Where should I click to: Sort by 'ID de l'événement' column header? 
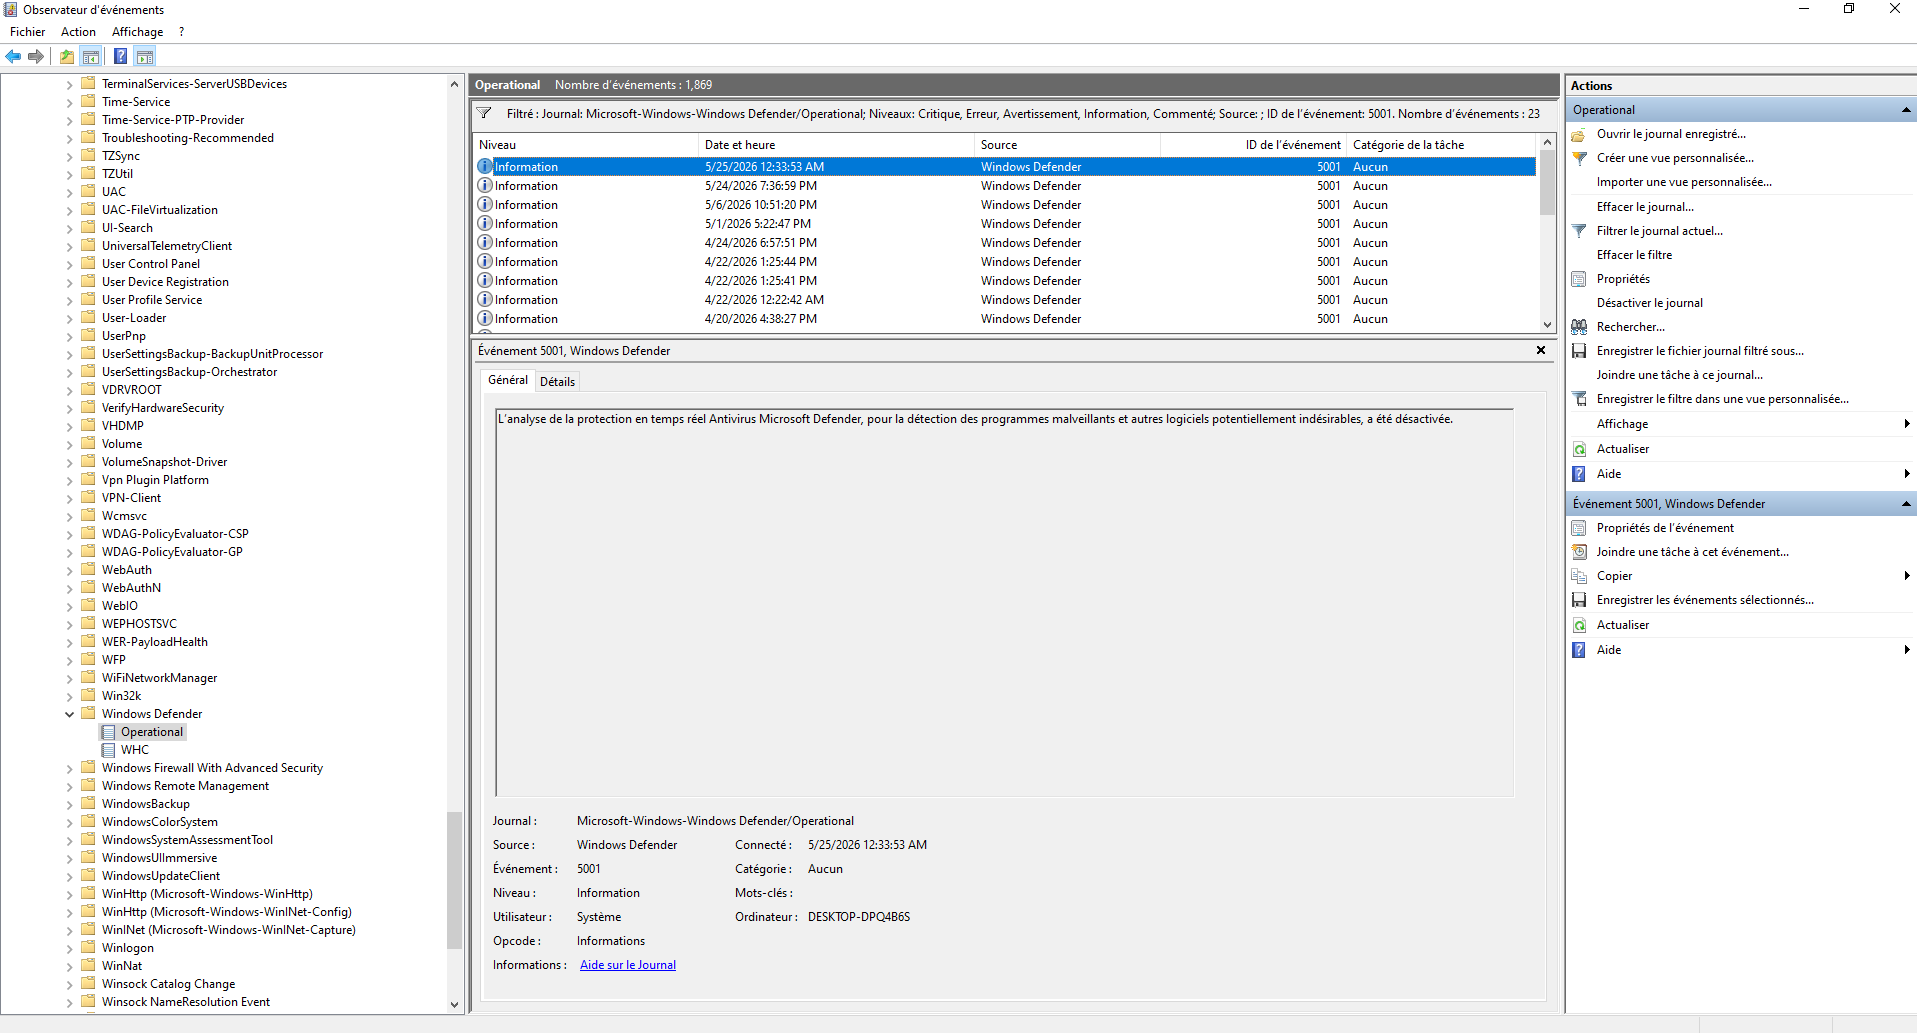[1253, 145]
